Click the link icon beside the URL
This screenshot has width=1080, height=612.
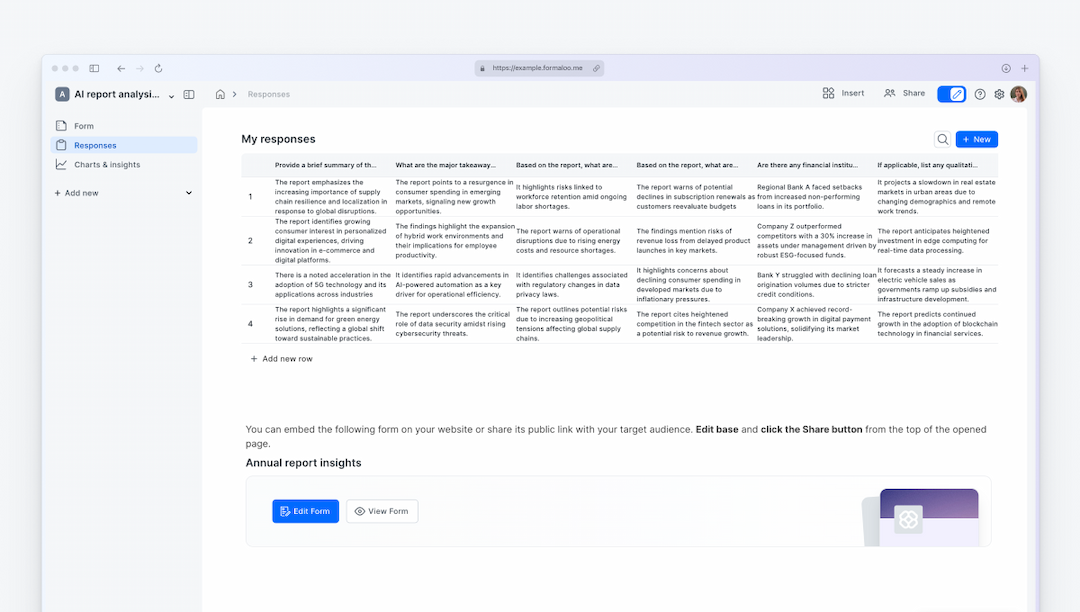598,68
